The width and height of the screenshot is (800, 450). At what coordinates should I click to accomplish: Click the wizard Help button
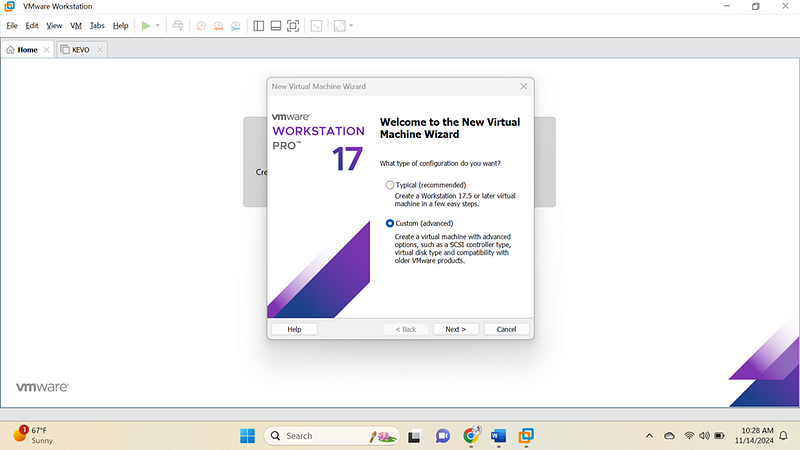294,329
